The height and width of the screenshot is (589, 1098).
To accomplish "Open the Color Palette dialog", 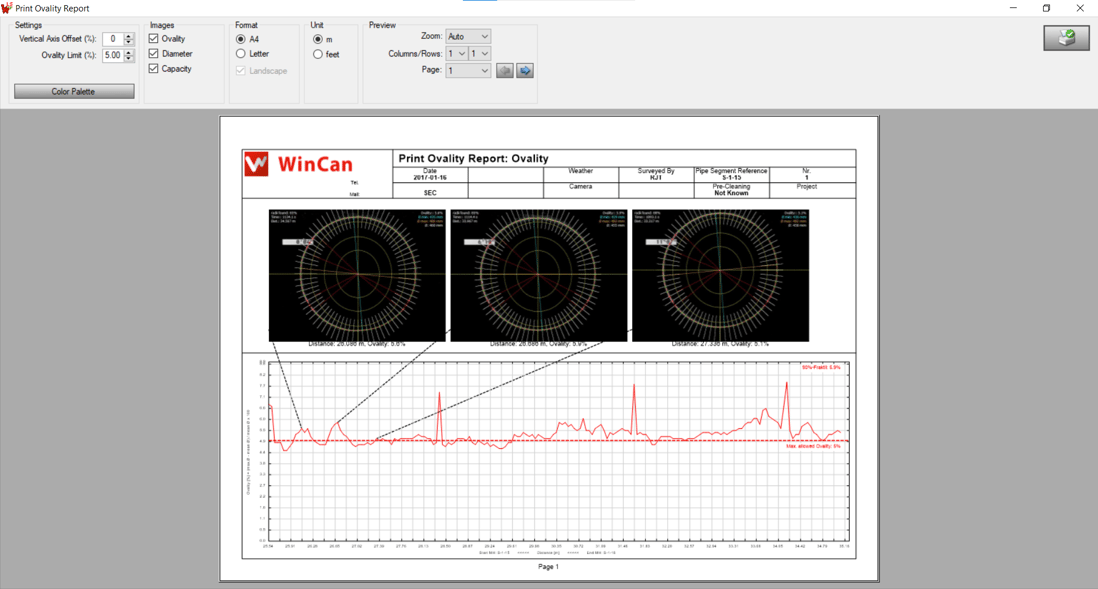I will coord(73,90).
